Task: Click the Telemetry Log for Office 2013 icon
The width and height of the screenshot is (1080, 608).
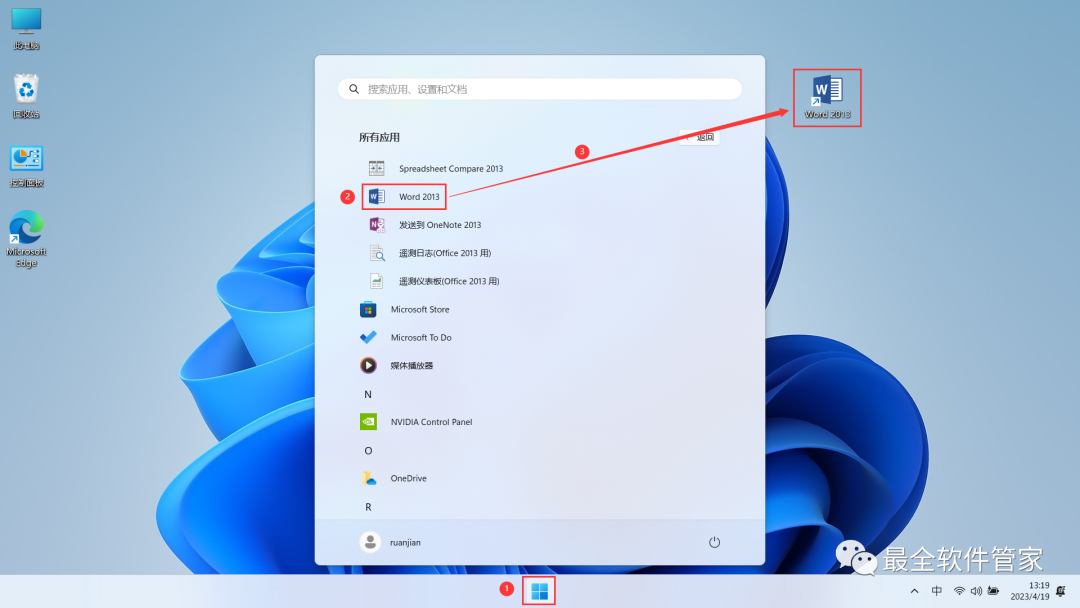Action: click(376, 253)
